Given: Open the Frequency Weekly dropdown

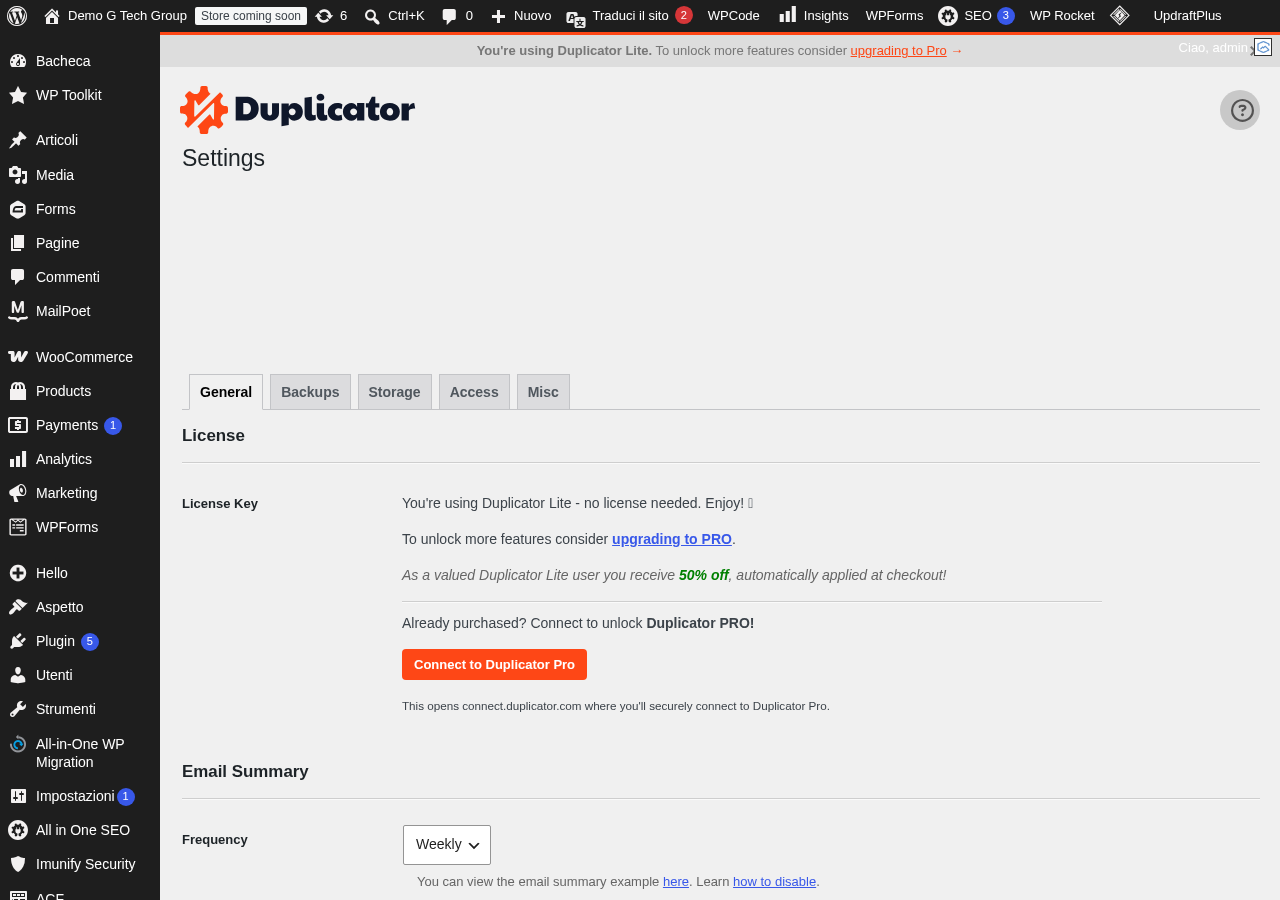Looking at the screenshot, I should [x=447, y=845].
